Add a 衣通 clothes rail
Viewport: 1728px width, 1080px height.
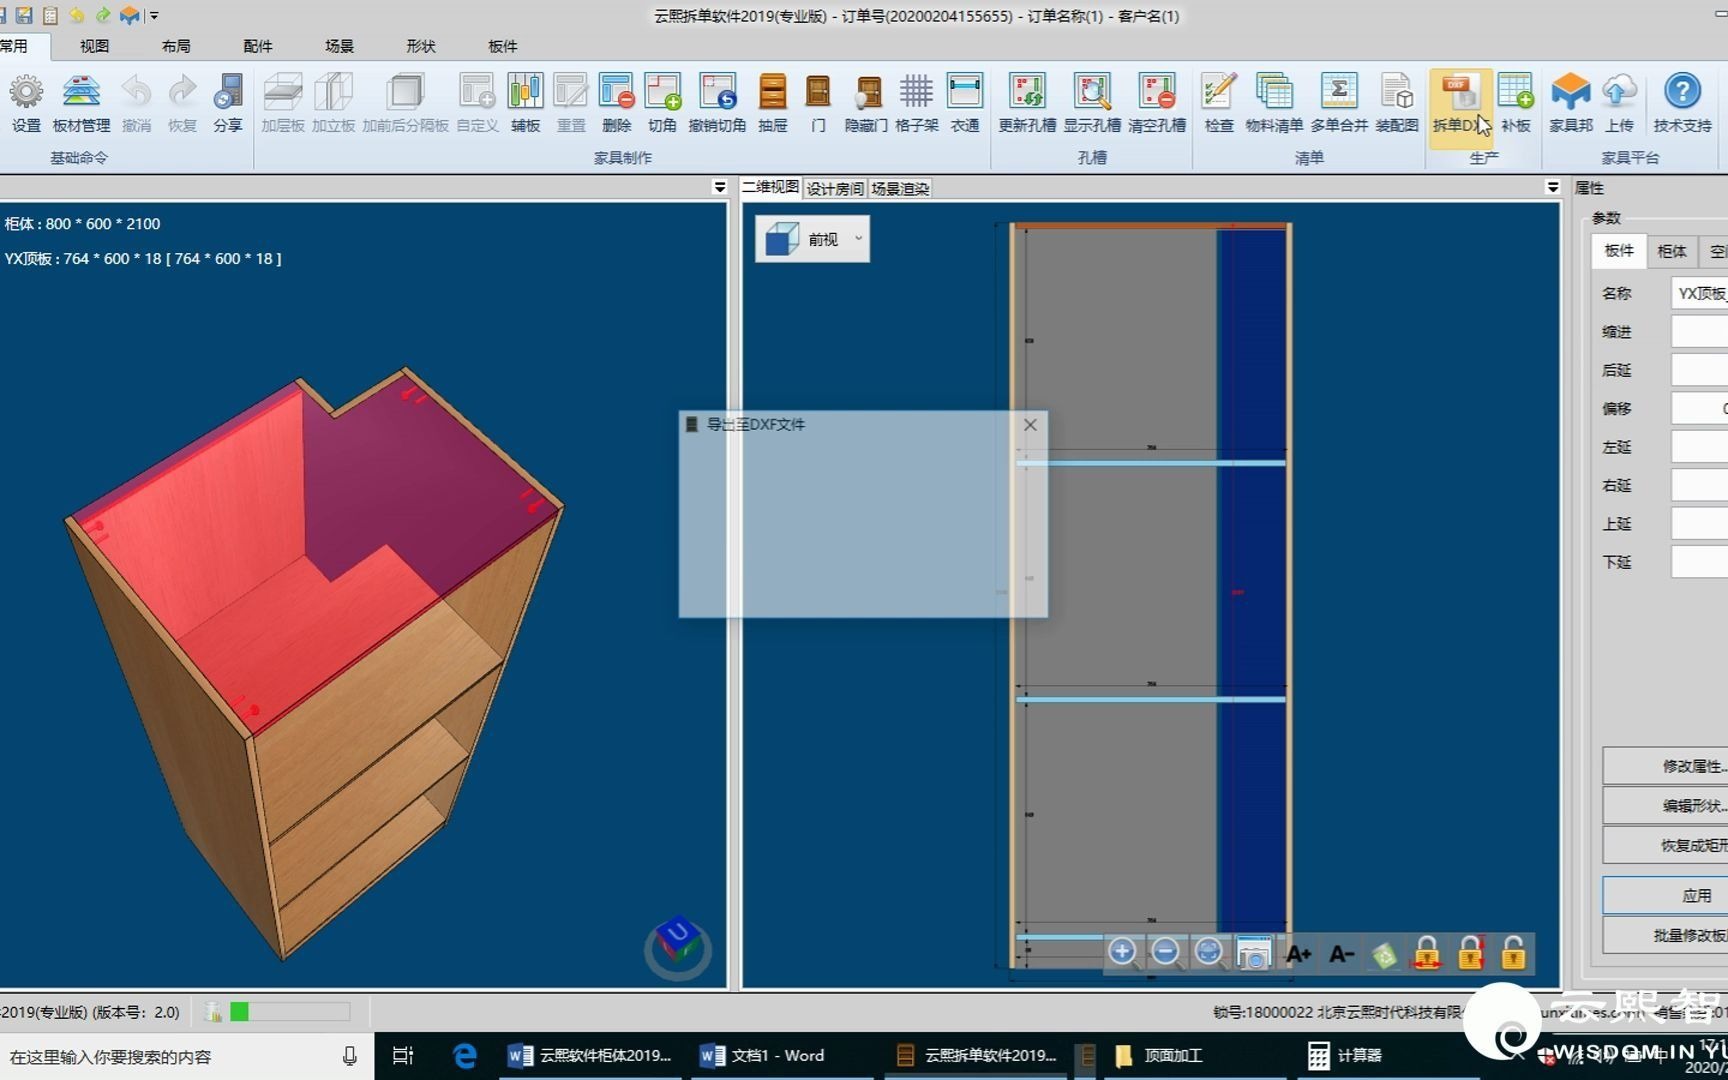[x=965, y=102]
